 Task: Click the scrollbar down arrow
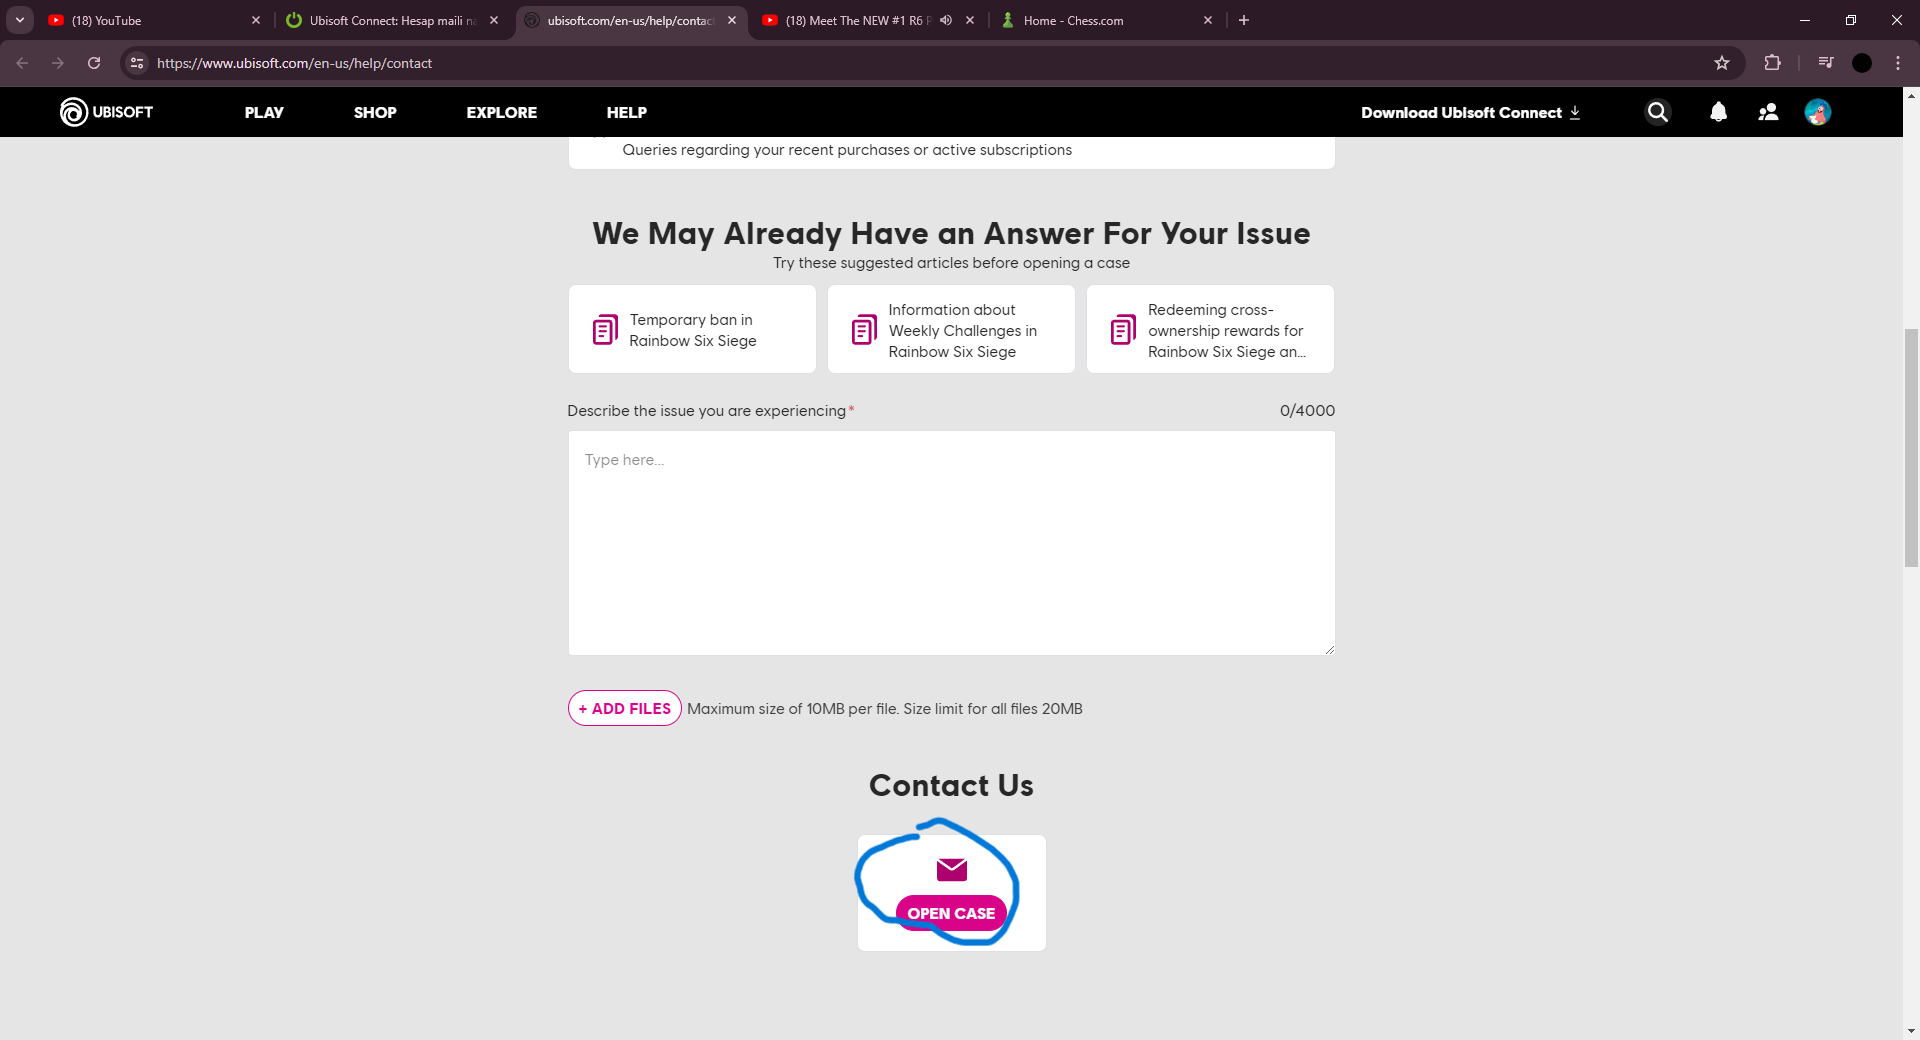pyautogui.click(x=1911, y=1031)
